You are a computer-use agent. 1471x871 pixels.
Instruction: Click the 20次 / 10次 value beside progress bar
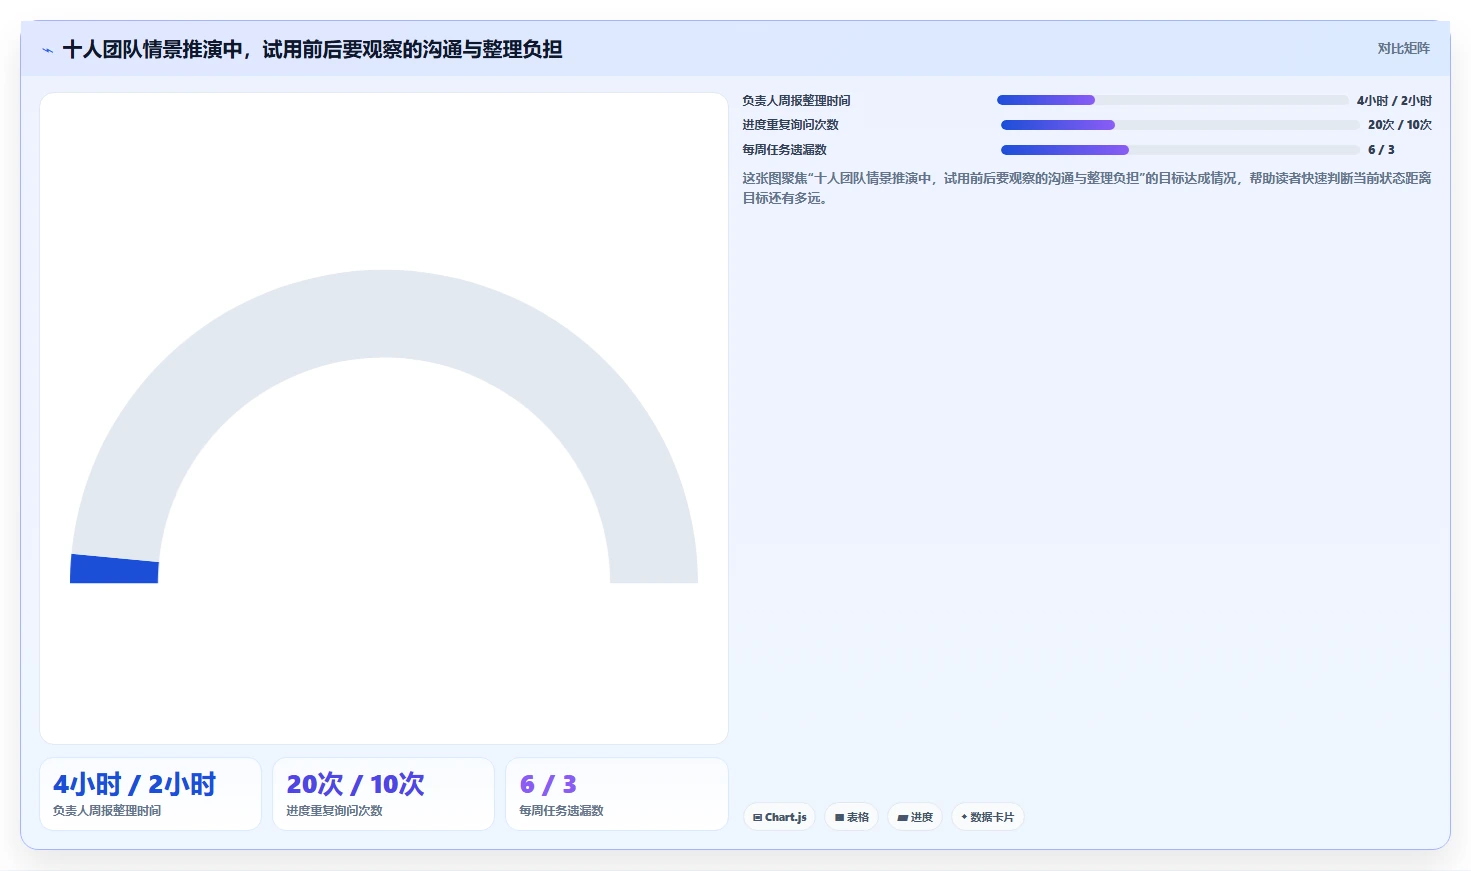pos(1400,125)
